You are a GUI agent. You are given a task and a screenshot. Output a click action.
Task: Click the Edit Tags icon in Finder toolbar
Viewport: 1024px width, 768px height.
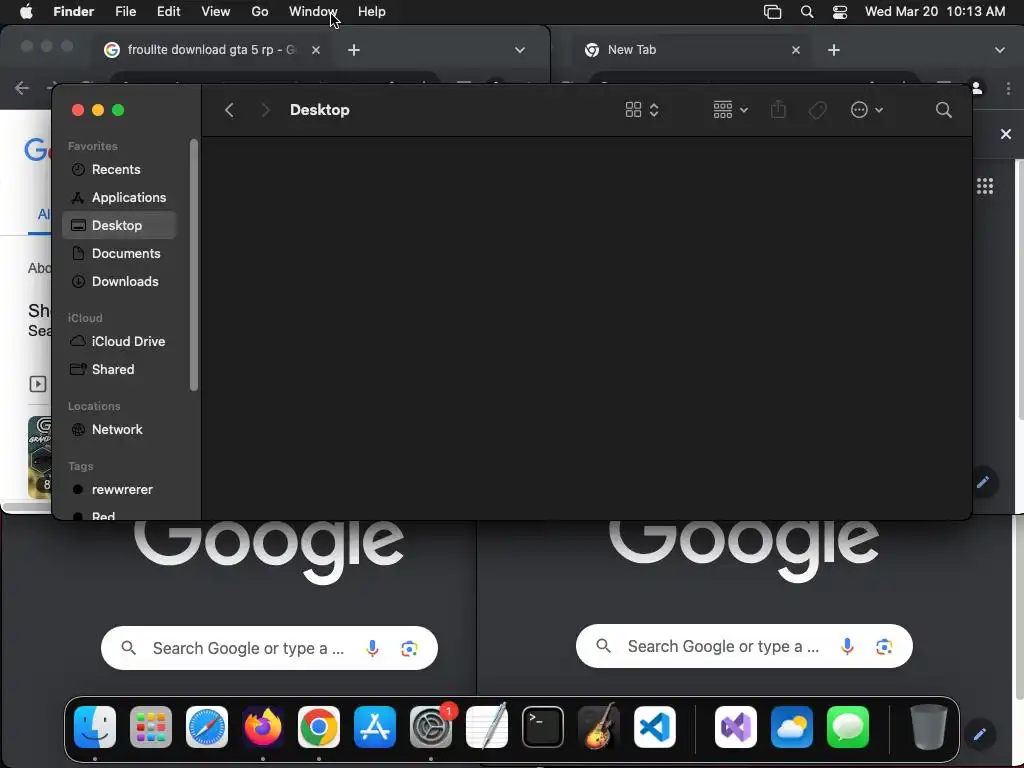pos(818,110)
